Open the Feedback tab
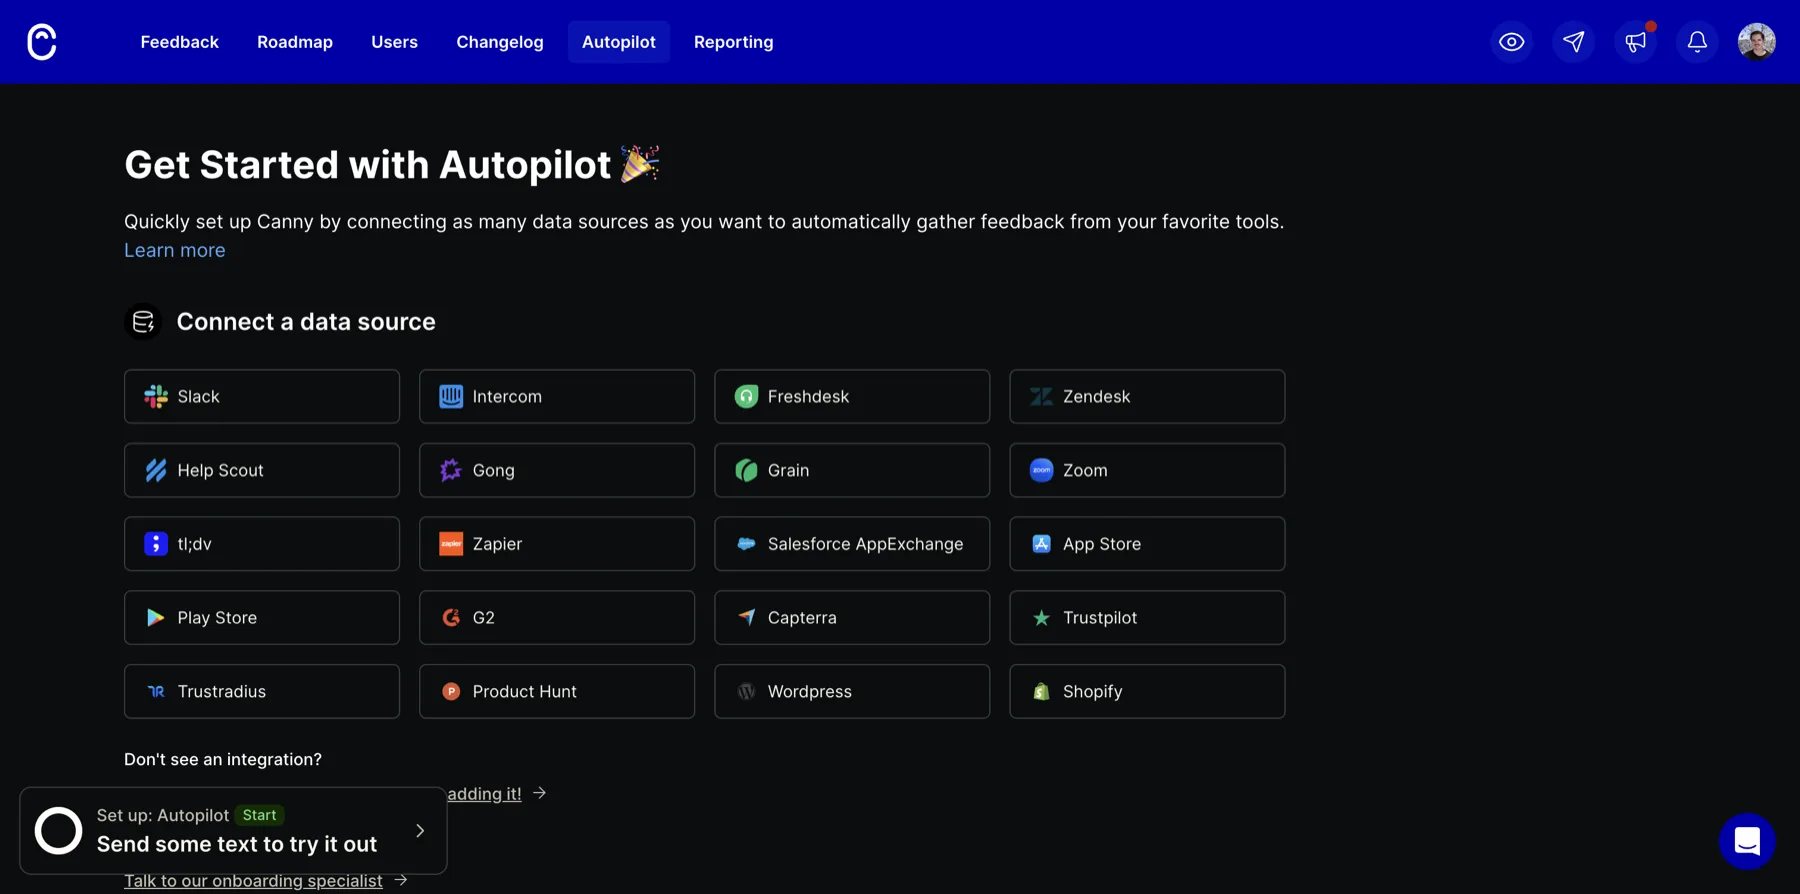Image resolution: width=1800 pixels, height=894 pixels. [179, 42]
